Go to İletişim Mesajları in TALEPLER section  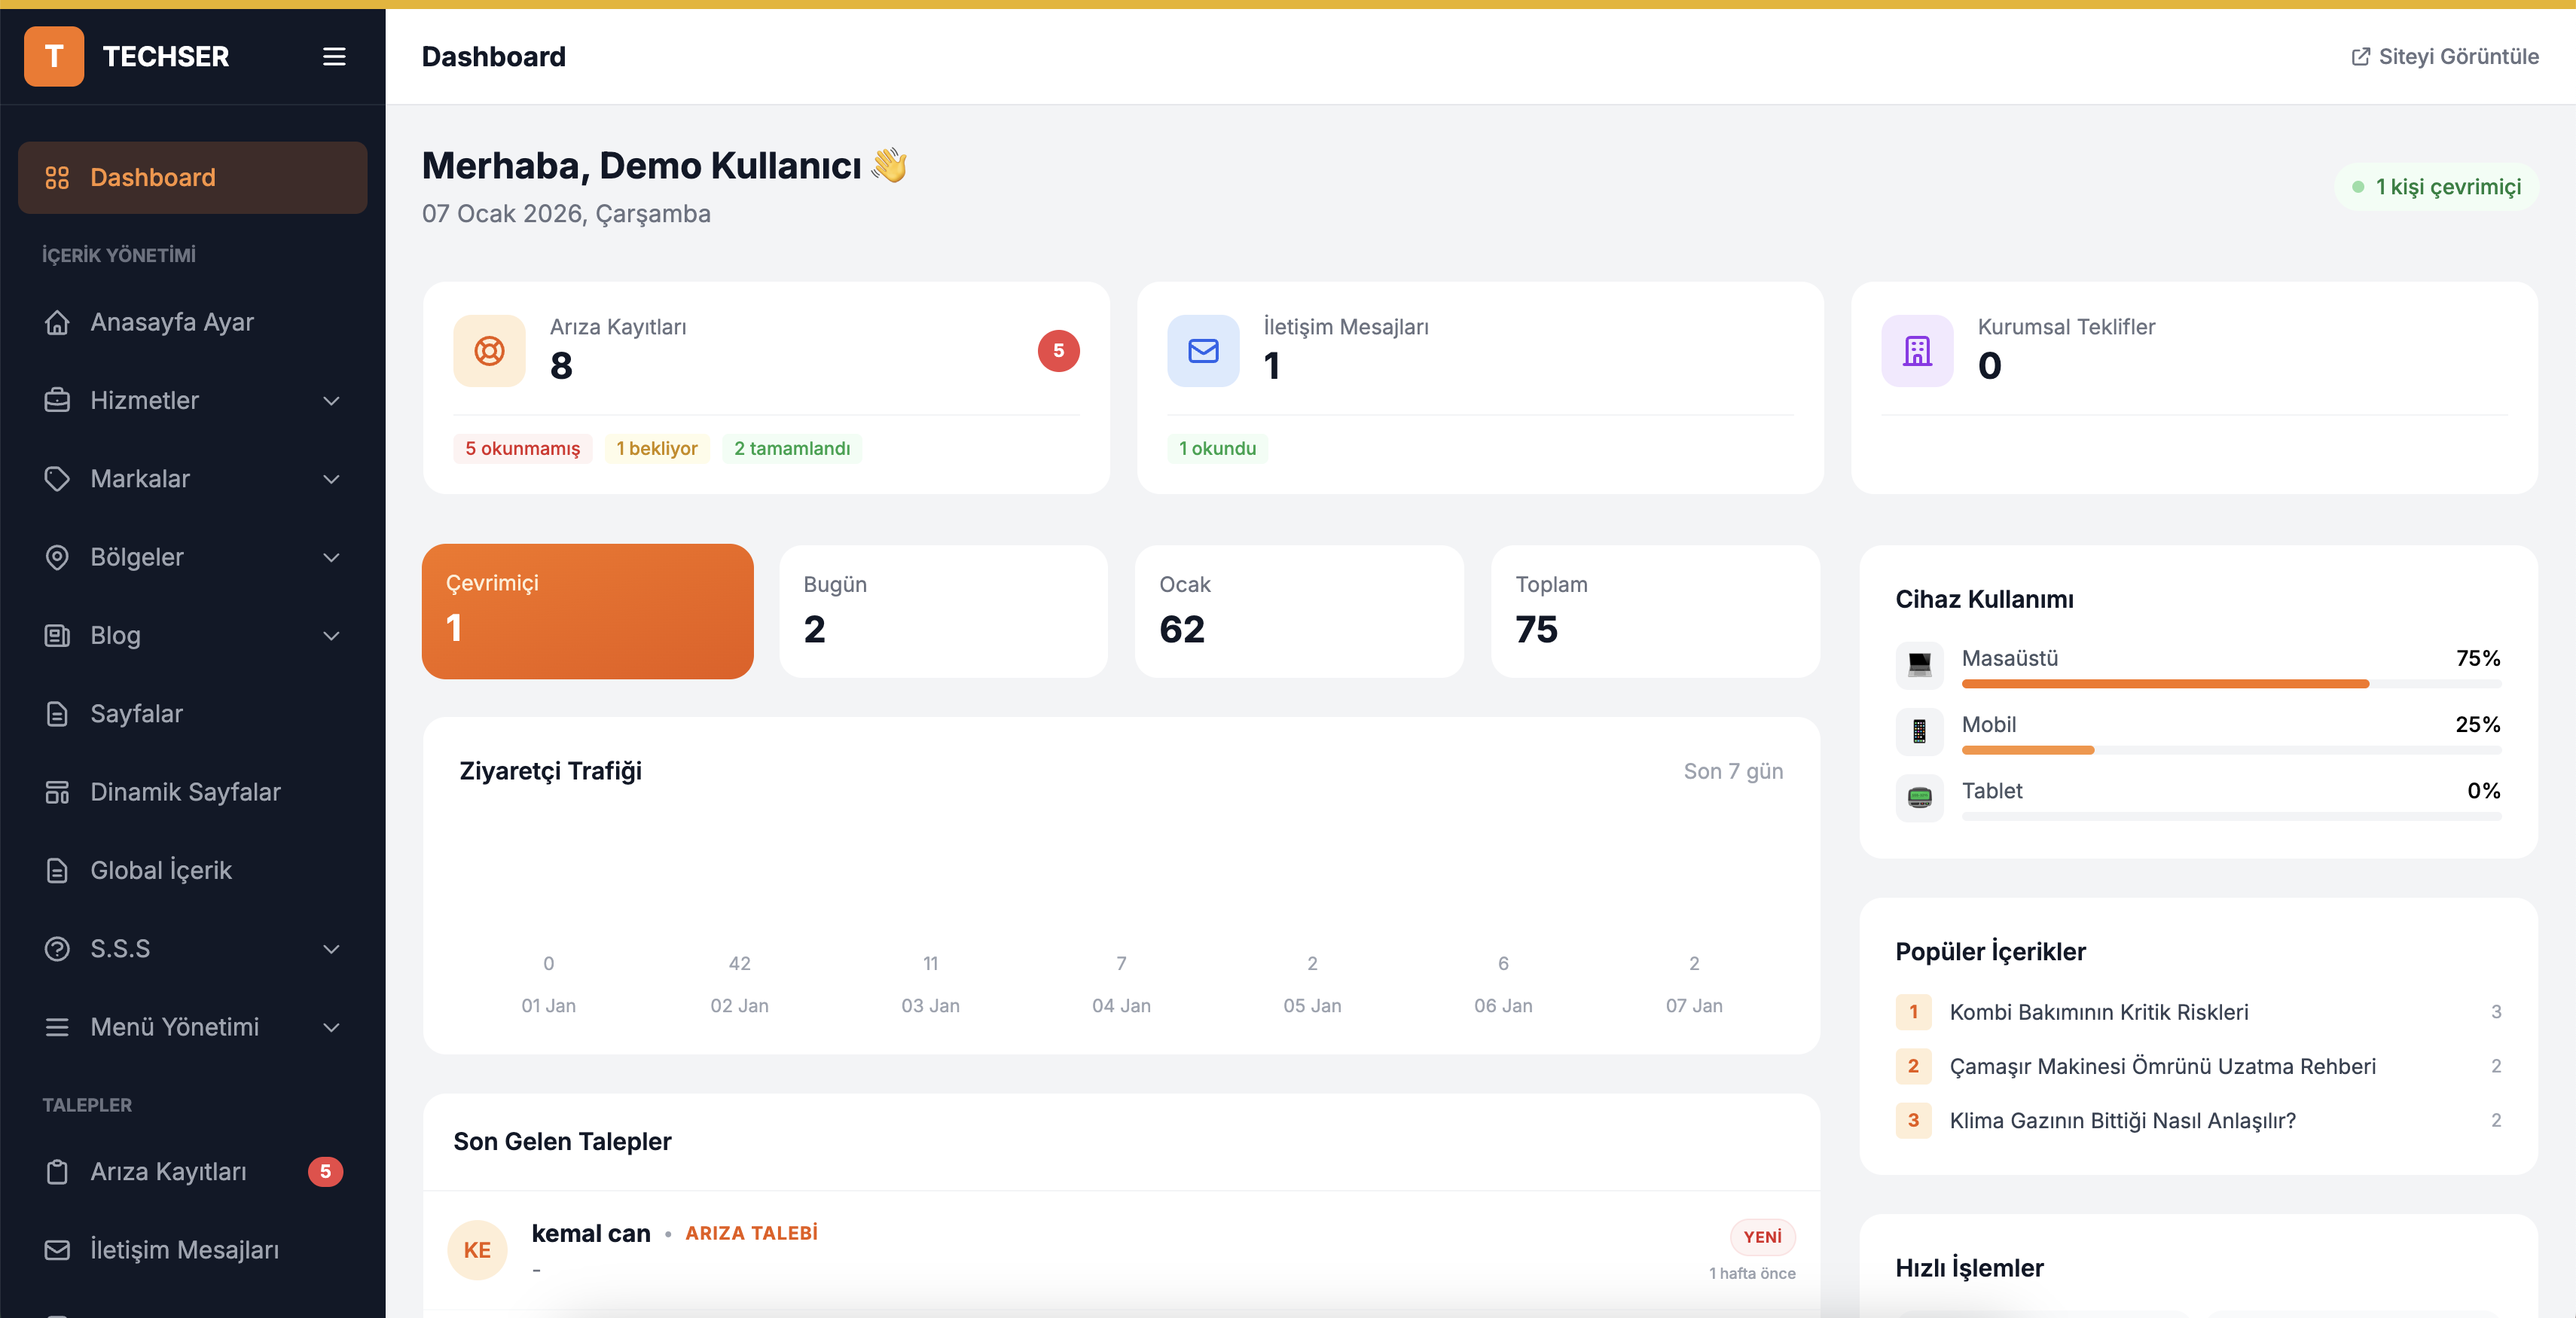point(184,1249)
